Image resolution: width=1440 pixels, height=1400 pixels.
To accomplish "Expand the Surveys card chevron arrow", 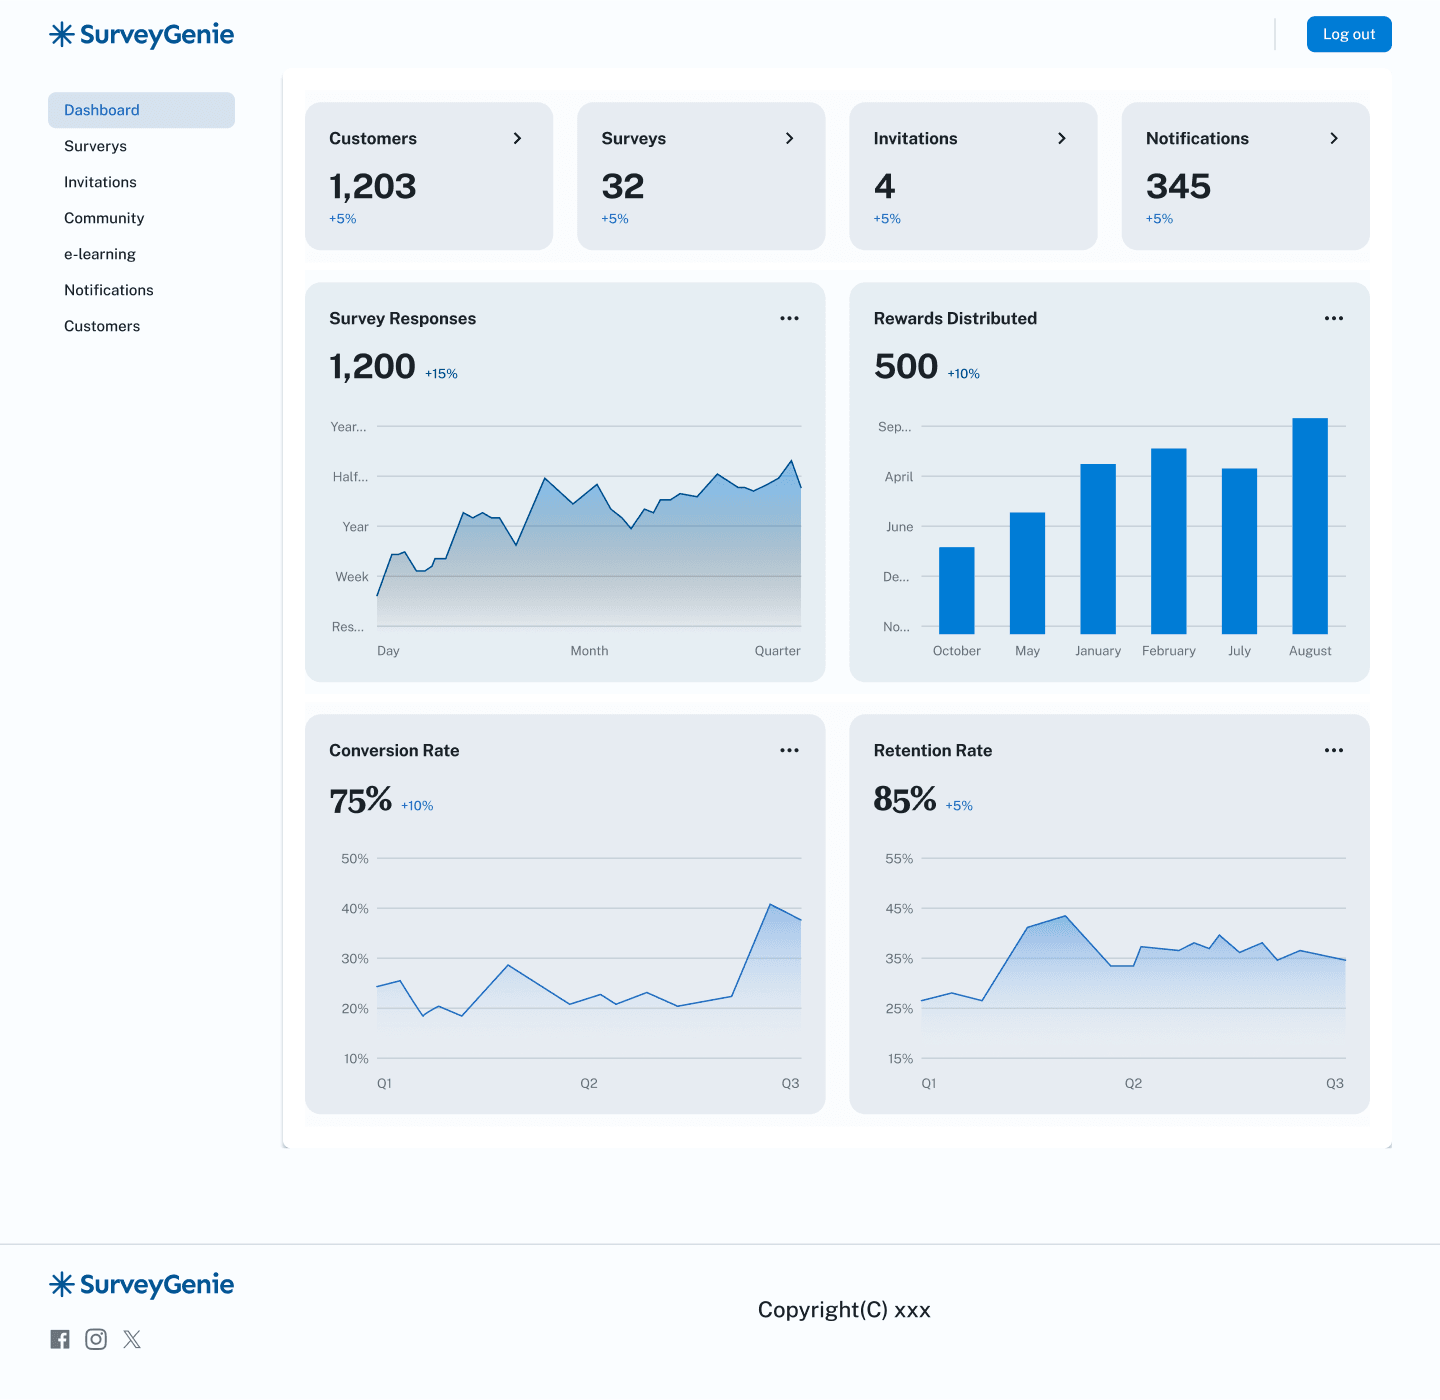I will tap(789, 138).
